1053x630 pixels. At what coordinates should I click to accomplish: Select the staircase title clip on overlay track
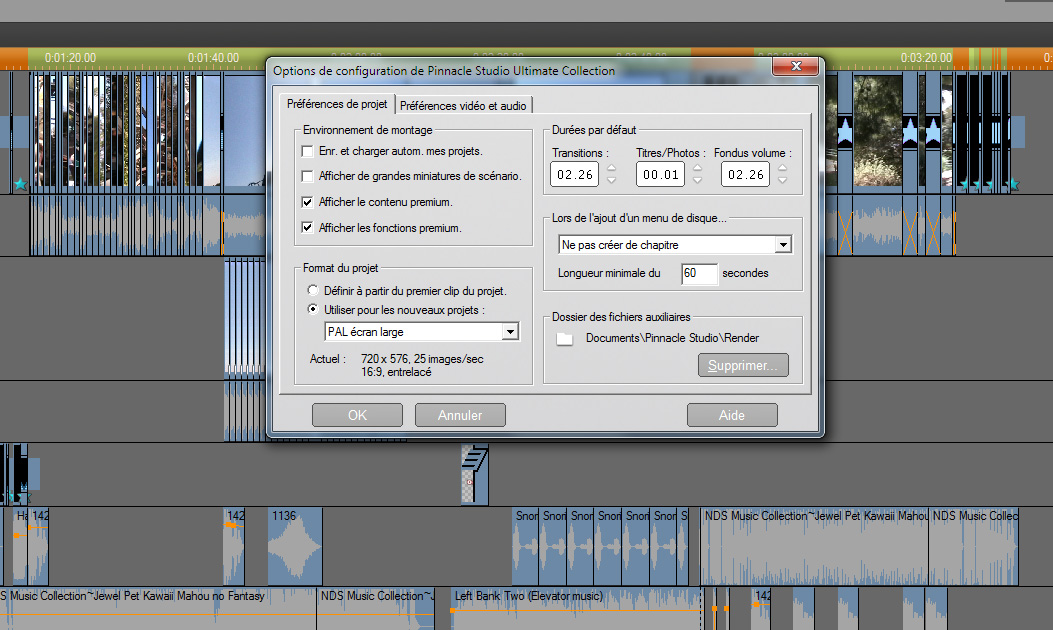pyautogui.click(x=475, y=474)
